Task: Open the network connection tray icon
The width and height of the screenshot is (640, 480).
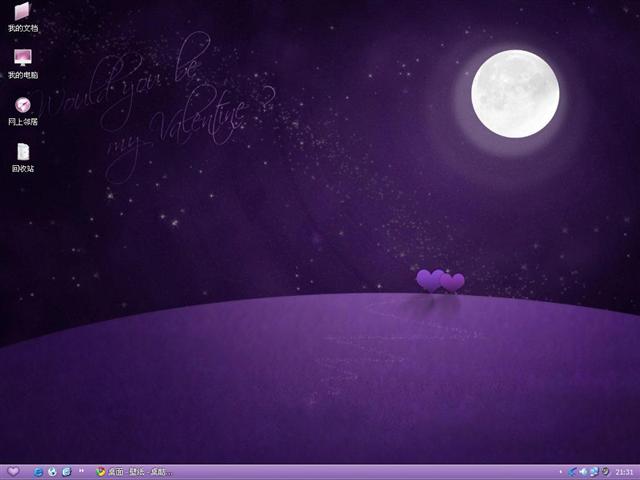Action: [594, 472]
